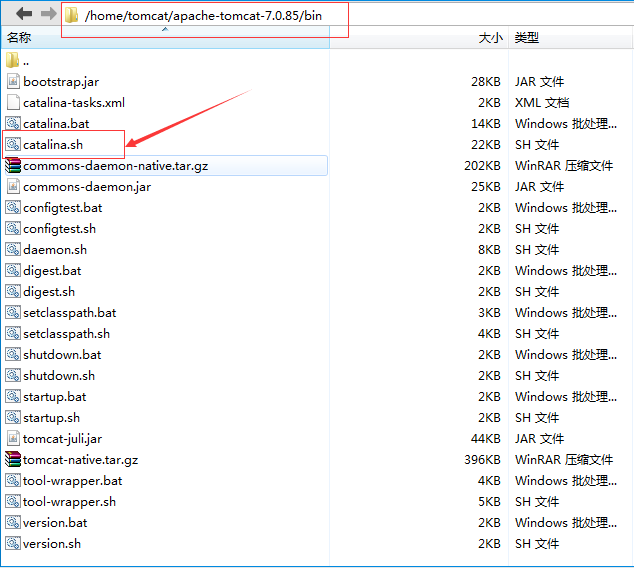Click the 202KB size of commons-daemon-native.tar.gz
Image resolution: width=634 pixels, height=568 pixels.
tap(482, 166)
